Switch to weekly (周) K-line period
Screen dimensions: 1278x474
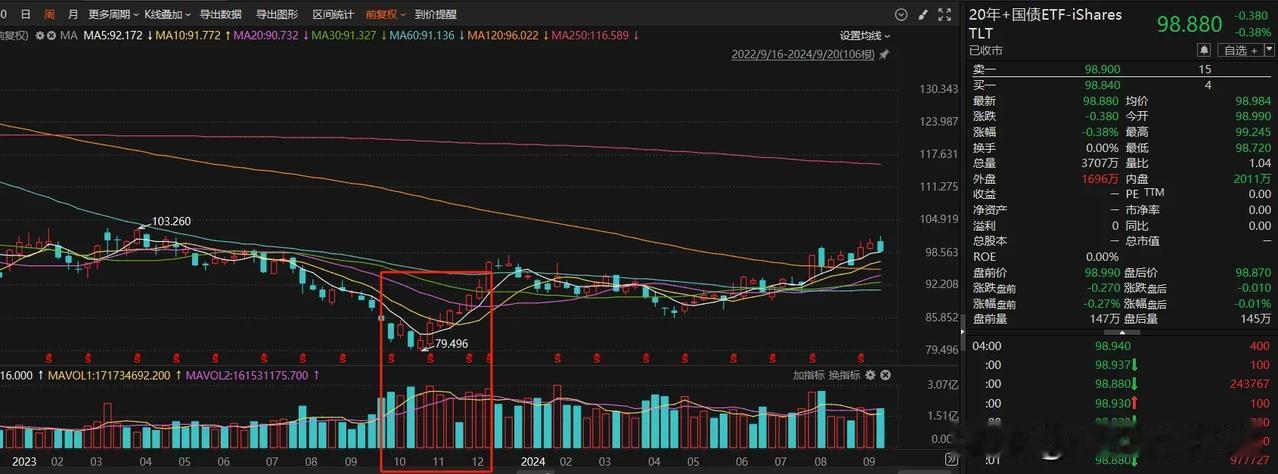tap(49, 15)
